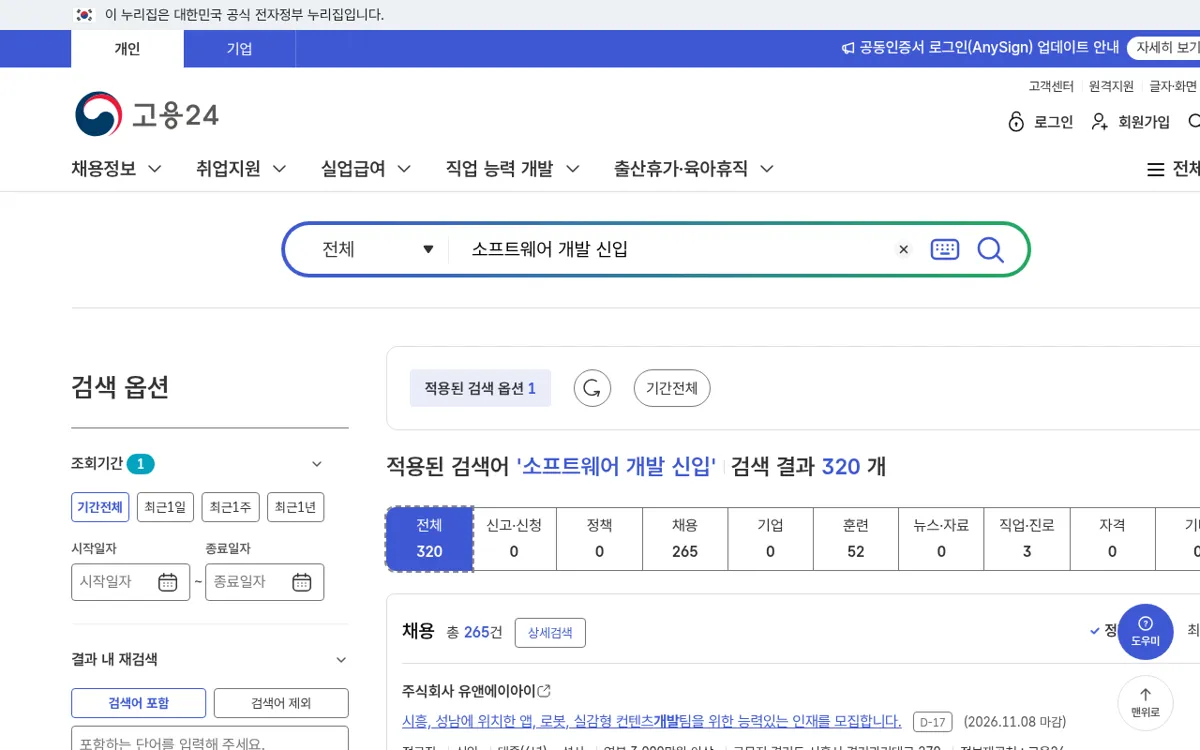Viewport: 1200px width, 750px height.
Task: Open the virtual keyboard icon in search bar
Action: [x=945, y=250]
